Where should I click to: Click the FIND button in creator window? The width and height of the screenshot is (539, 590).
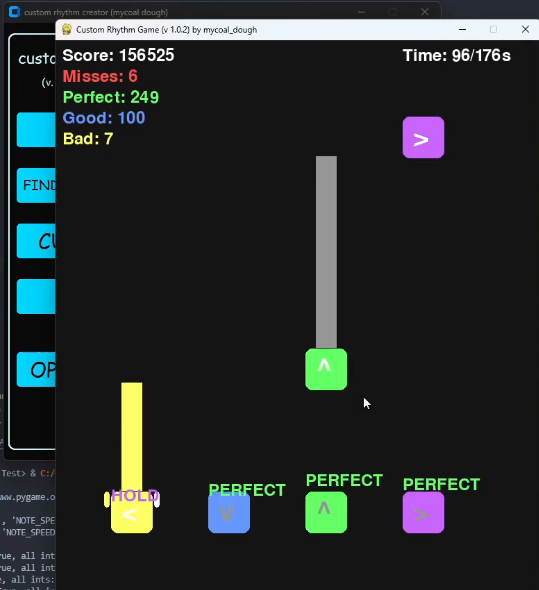pyautogui.click(x=36, y=186)
